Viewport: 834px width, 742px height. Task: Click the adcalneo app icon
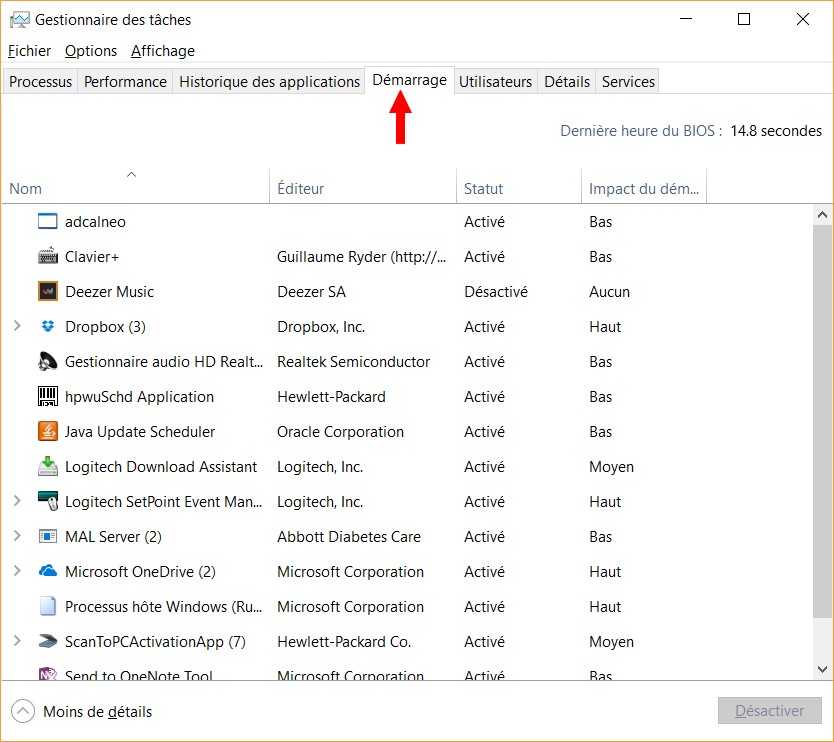(47, 221)
